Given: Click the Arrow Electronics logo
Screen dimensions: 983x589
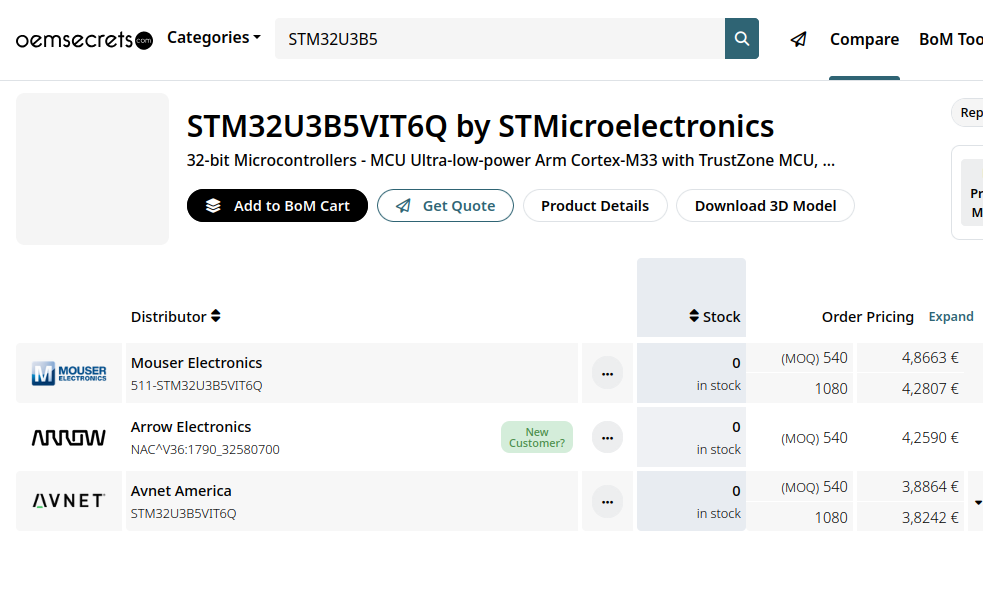Looking at the screenshot, I should pyautogui.click(x=69, y=437).
